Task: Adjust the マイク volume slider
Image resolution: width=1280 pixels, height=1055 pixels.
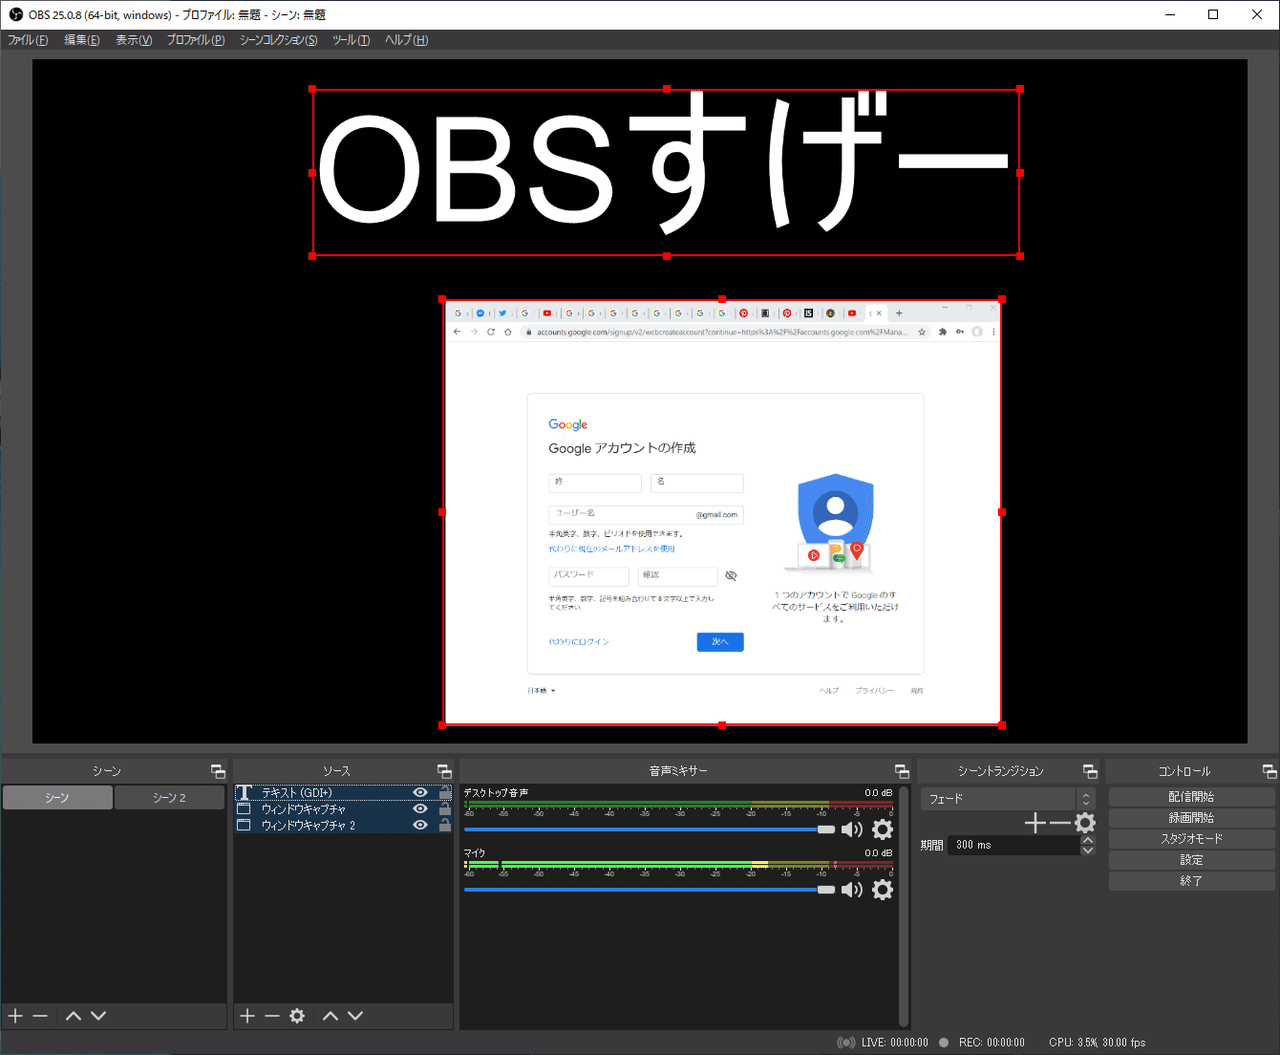Action: 649,889
